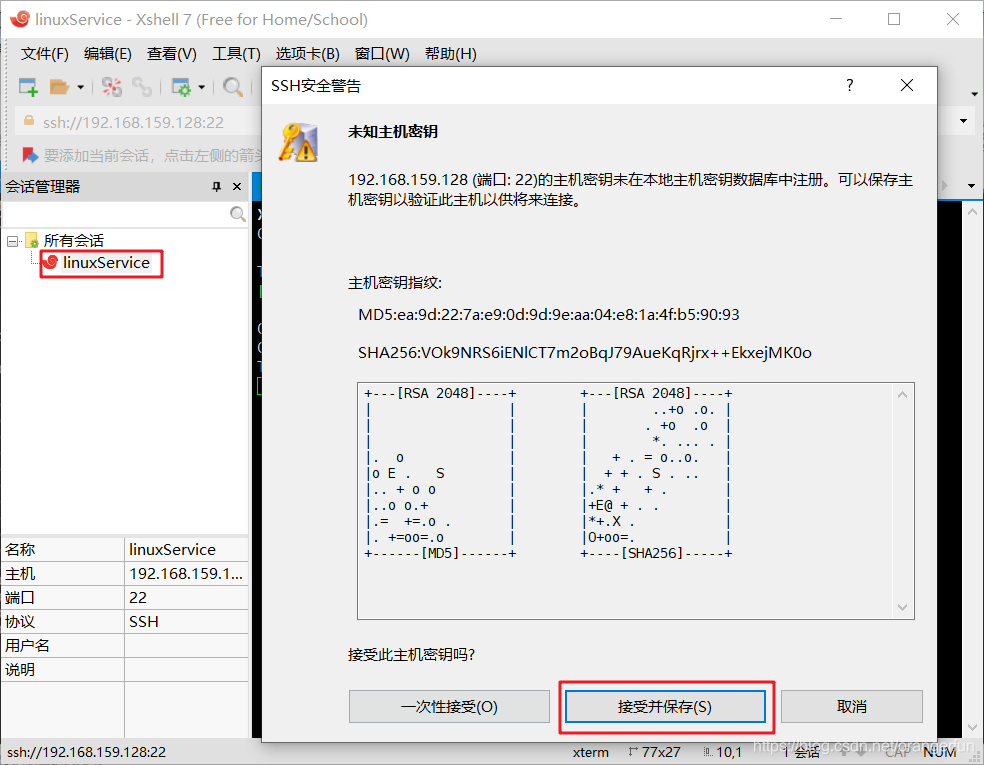Click the Open Session folder icon
The image size is (984, 765).
click(x=59, y=87)
